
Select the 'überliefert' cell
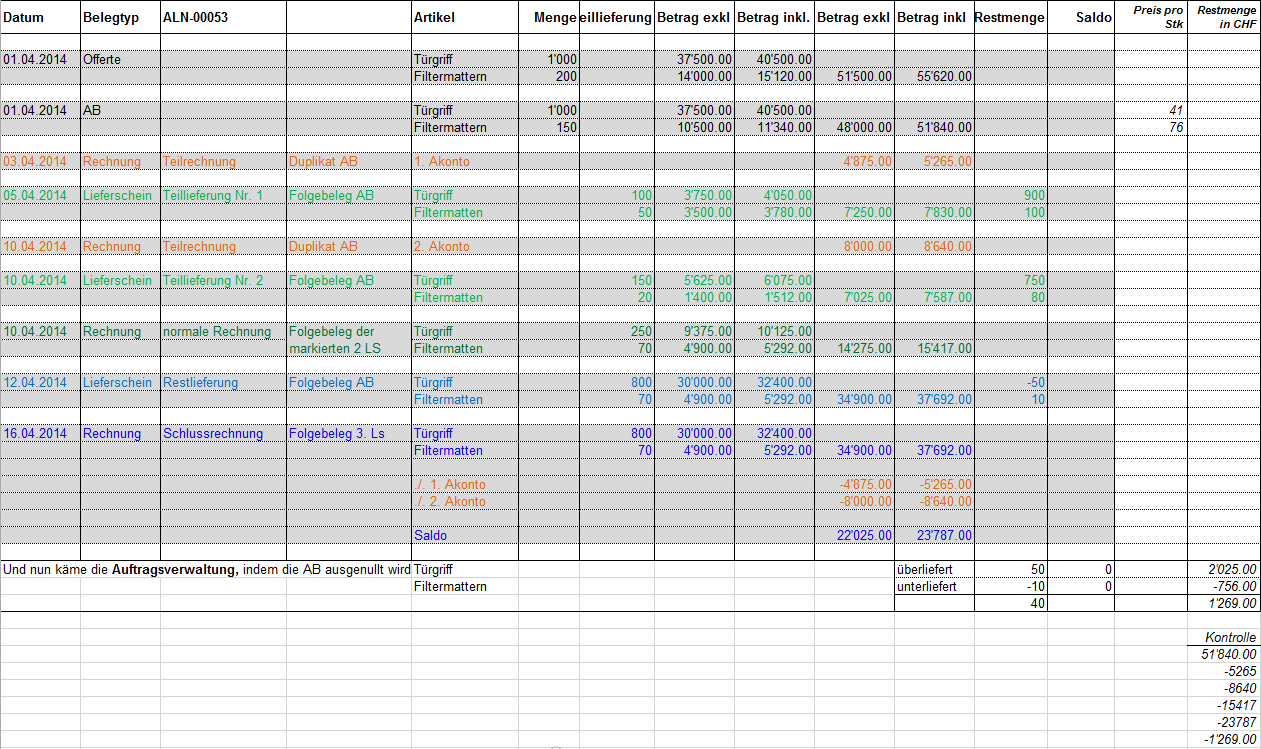(933, 569)
